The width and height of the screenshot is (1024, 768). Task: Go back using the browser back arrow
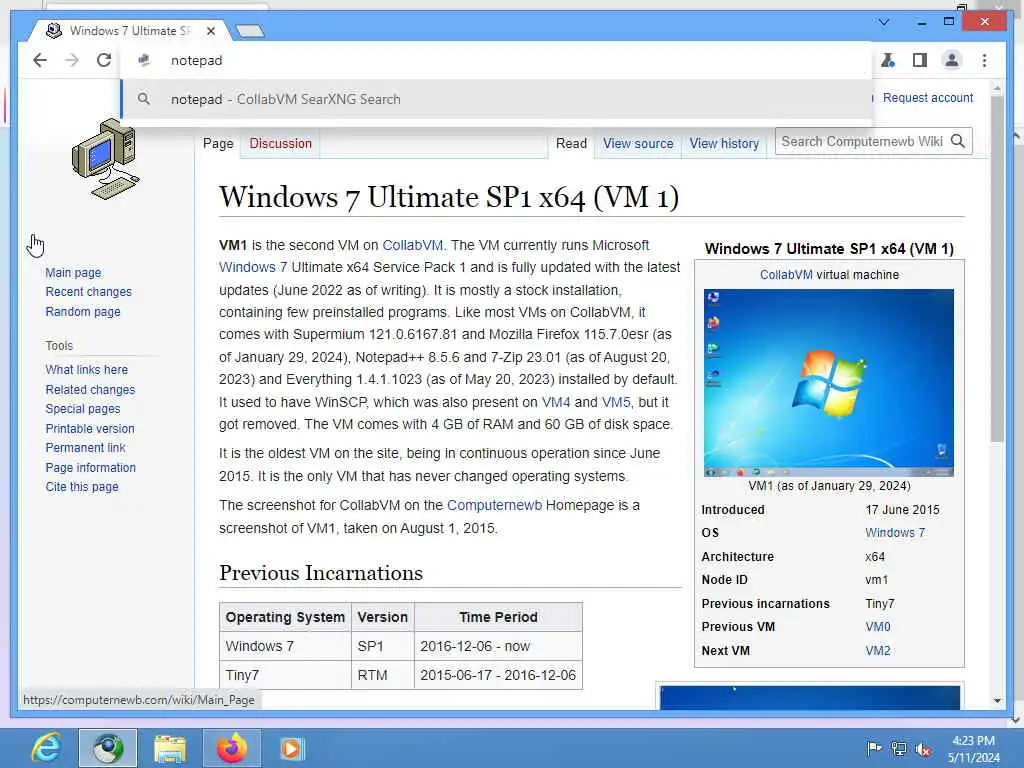click(40, 60)
